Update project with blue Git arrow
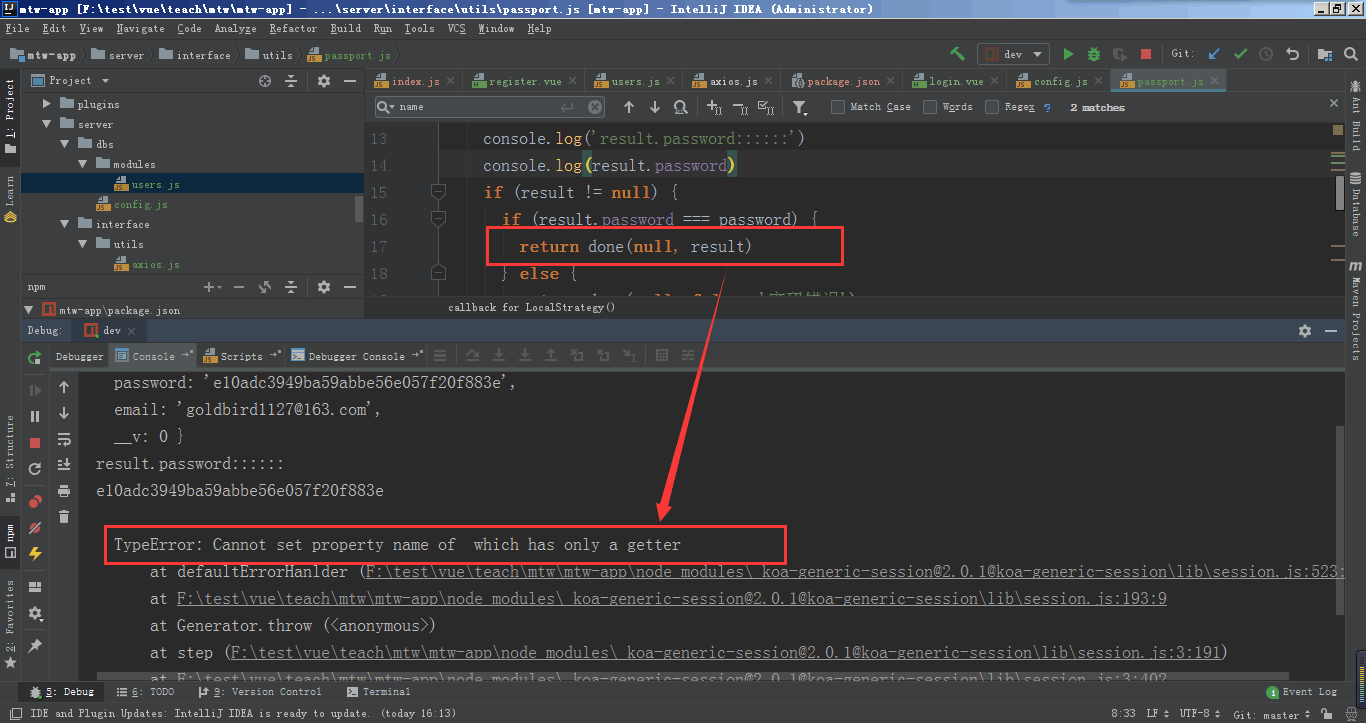The height and width of the screenshot is (723, 1366). pos(1214,55)
